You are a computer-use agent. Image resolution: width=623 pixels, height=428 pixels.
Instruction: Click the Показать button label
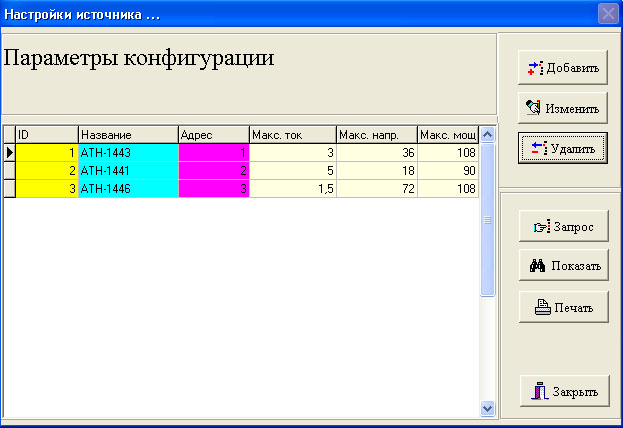[x=576, y=266]
